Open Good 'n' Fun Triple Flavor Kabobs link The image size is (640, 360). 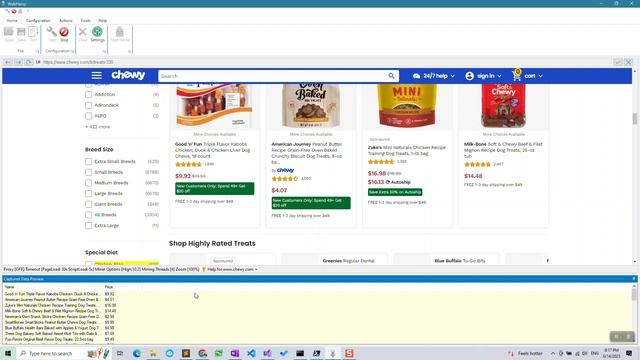[213, 150]
